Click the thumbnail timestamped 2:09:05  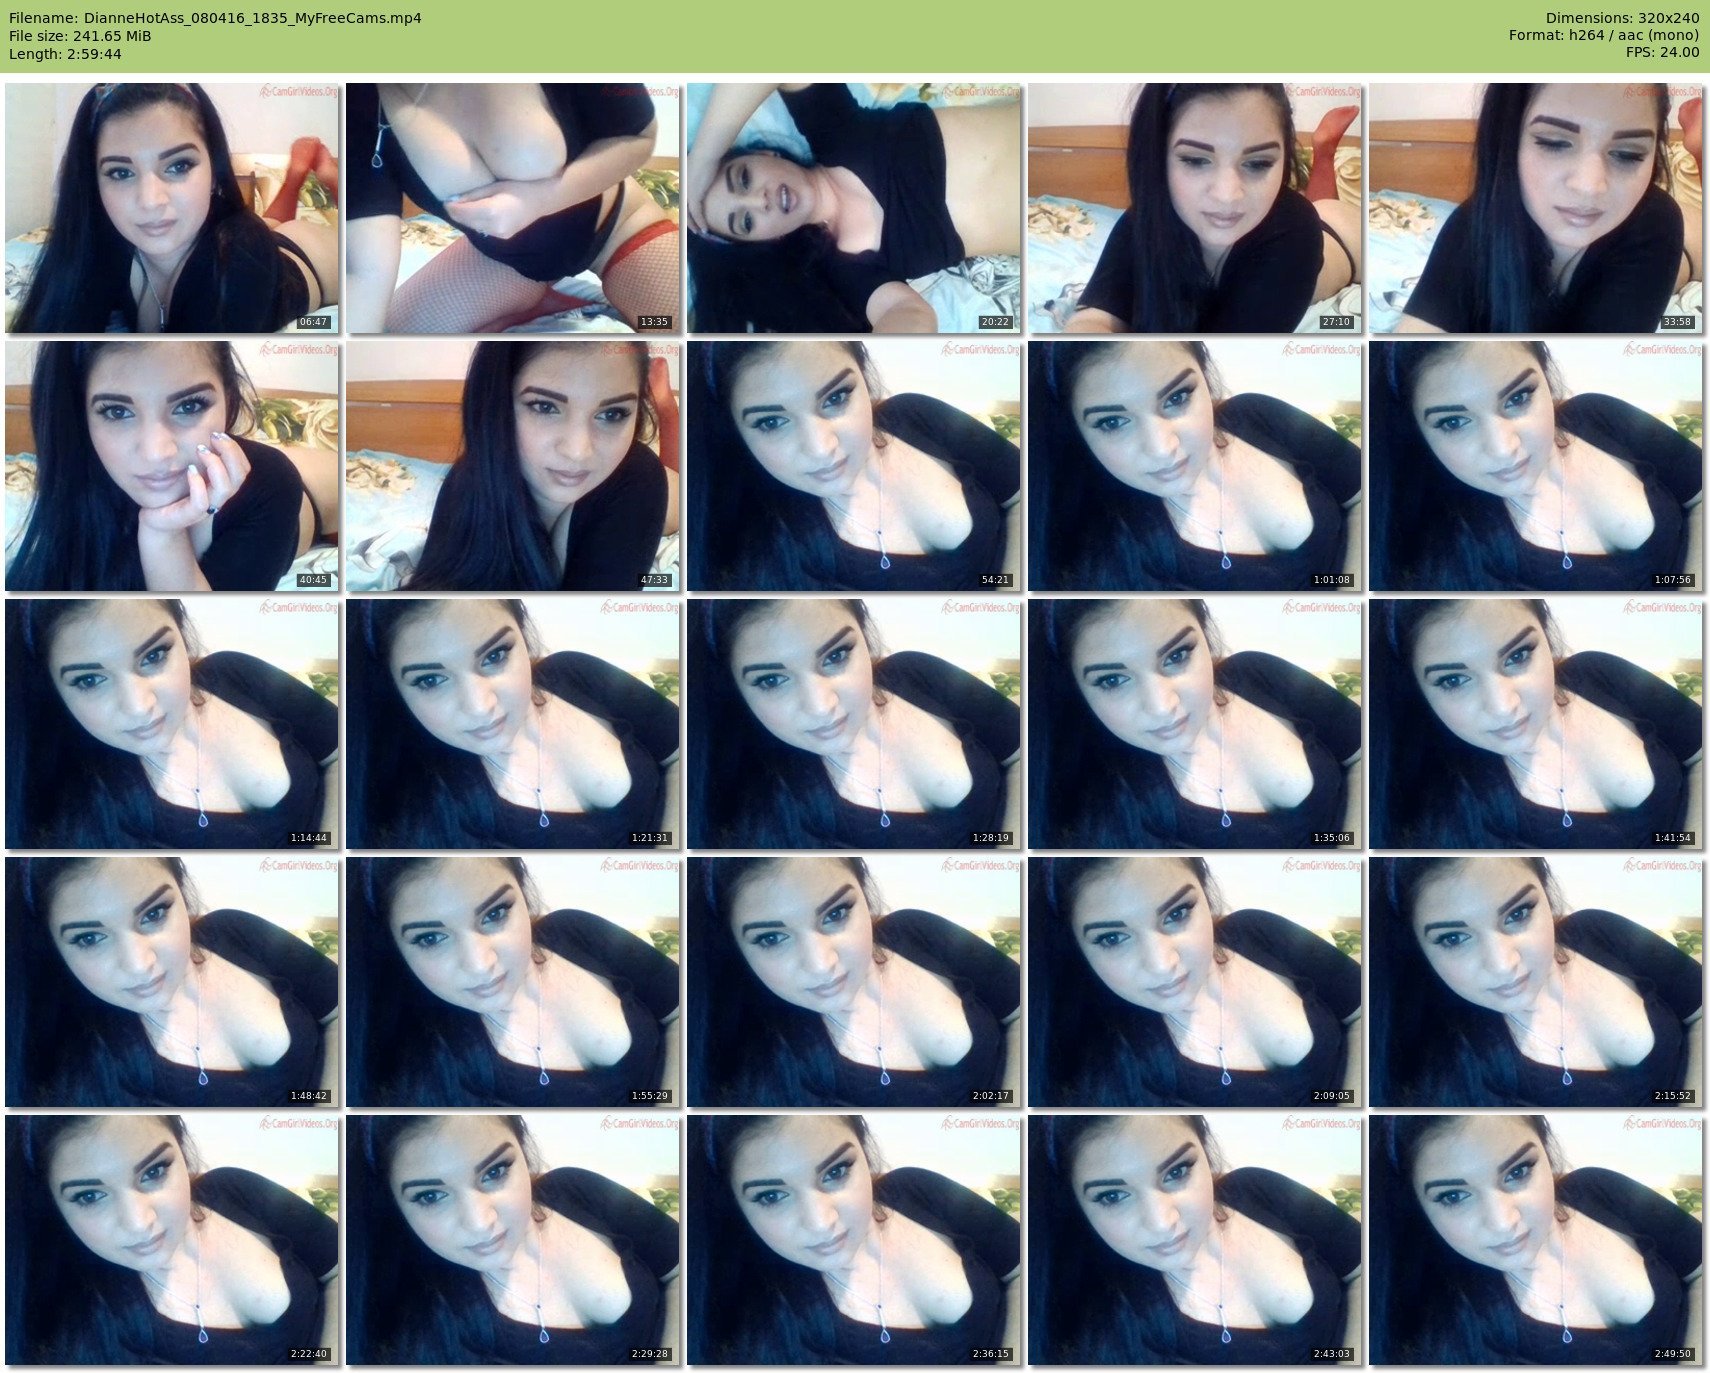point(1194,981)
